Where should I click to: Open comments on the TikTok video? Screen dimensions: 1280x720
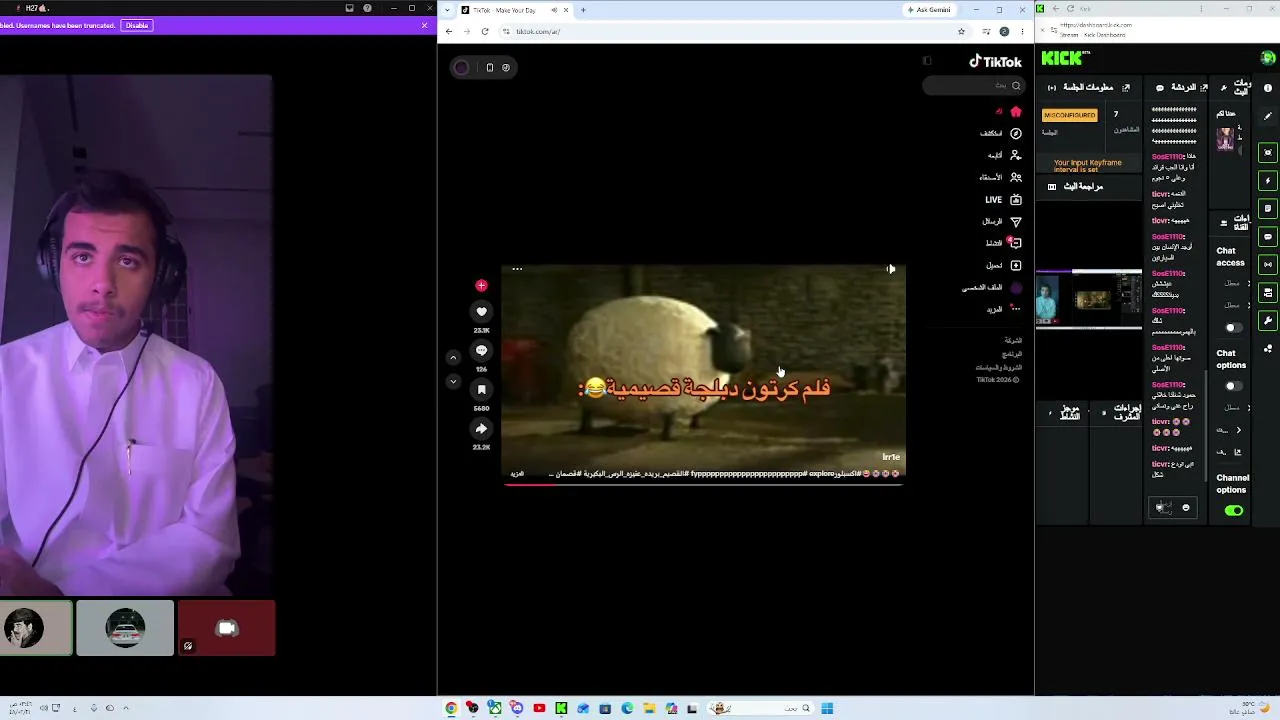(481, 351)
